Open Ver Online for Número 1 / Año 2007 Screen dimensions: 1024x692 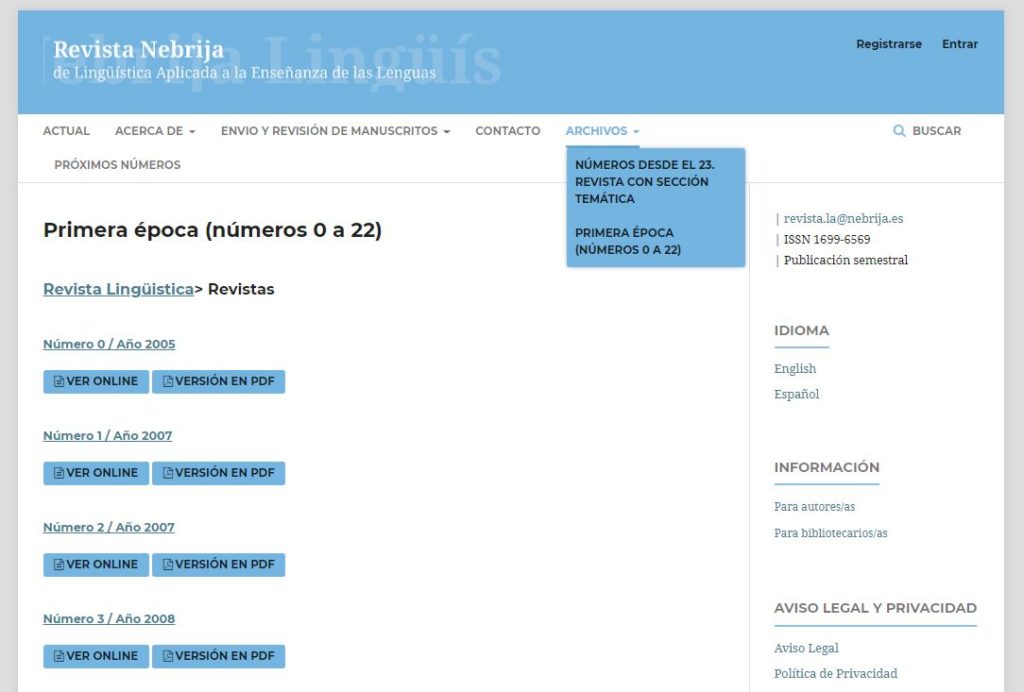coord(96,473)
